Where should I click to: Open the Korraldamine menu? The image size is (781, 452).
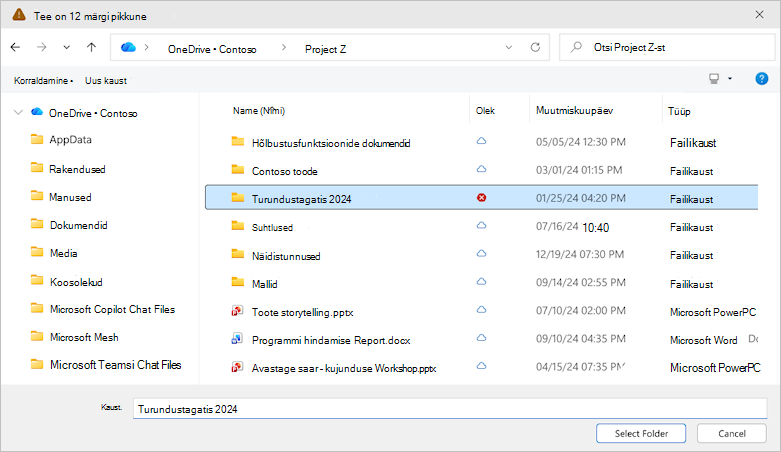(x=43, y=81)
